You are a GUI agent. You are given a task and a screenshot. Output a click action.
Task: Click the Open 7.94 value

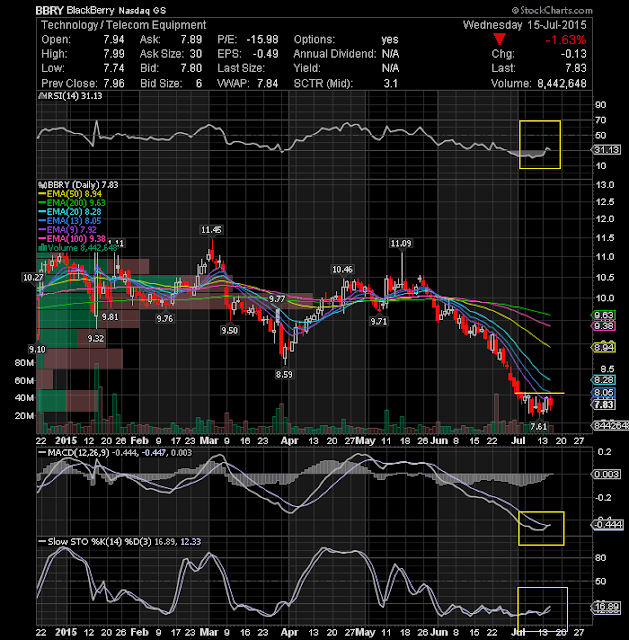click(113, 40)
